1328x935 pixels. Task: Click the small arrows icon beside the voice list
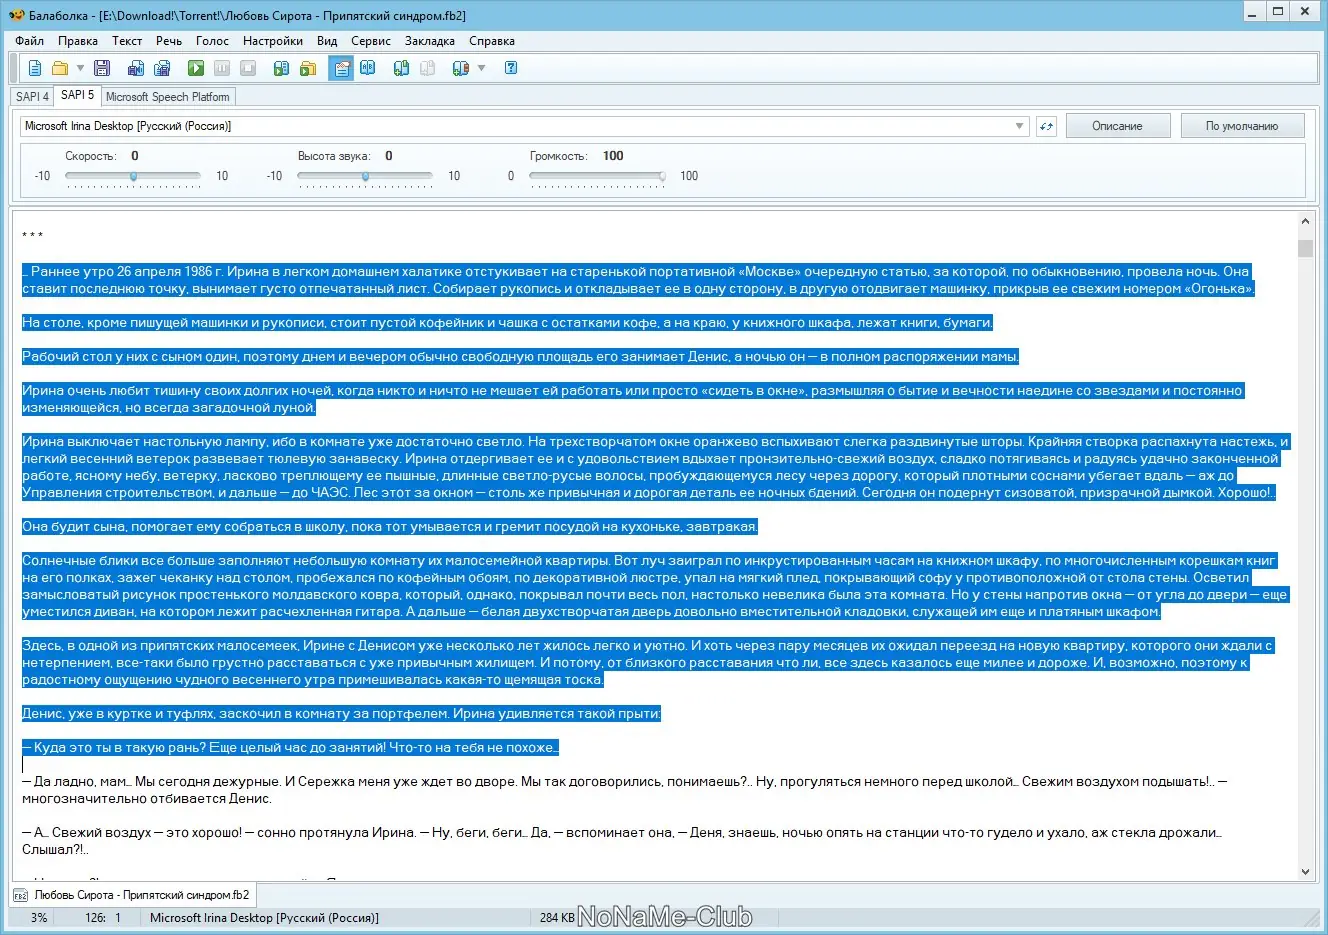click(x=1046, y=126)
